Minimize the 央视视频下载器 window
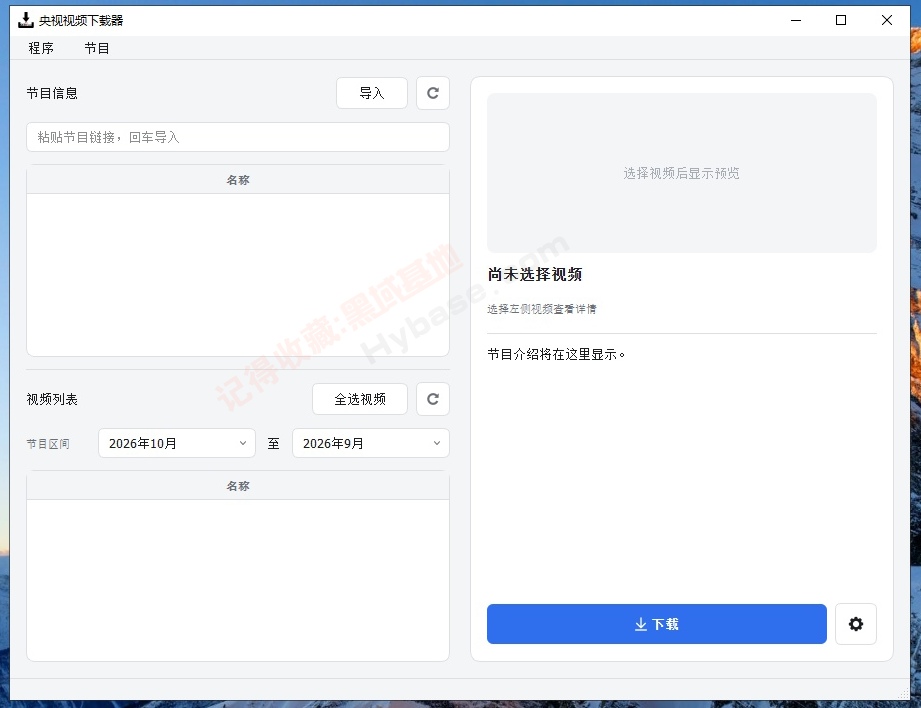This screenshot has height=708, width=921. tap(796, 20)
